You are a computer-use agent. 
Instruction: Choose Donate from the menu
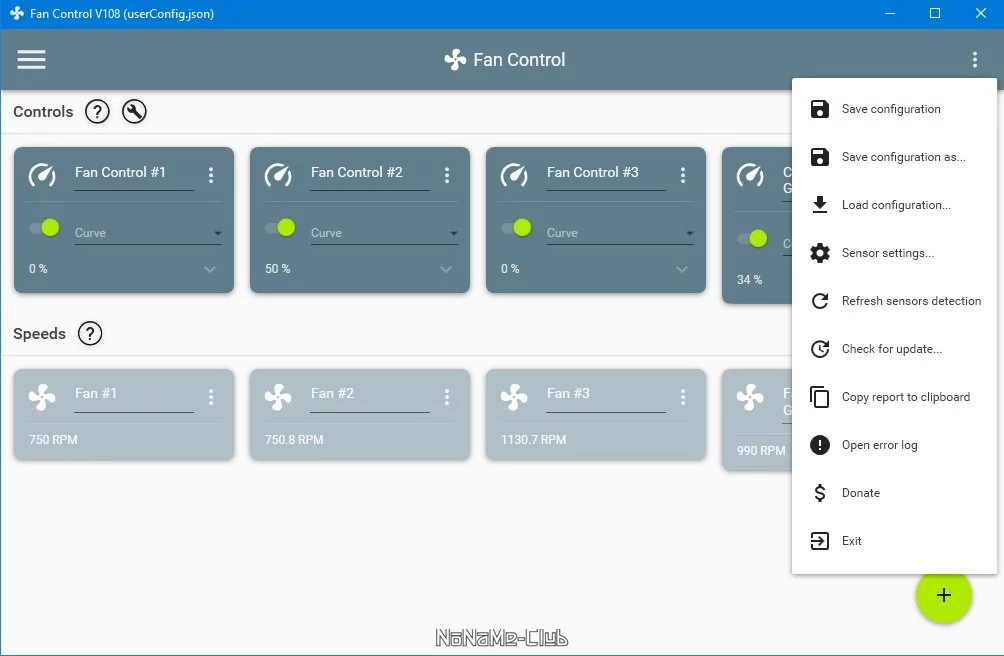894,493
